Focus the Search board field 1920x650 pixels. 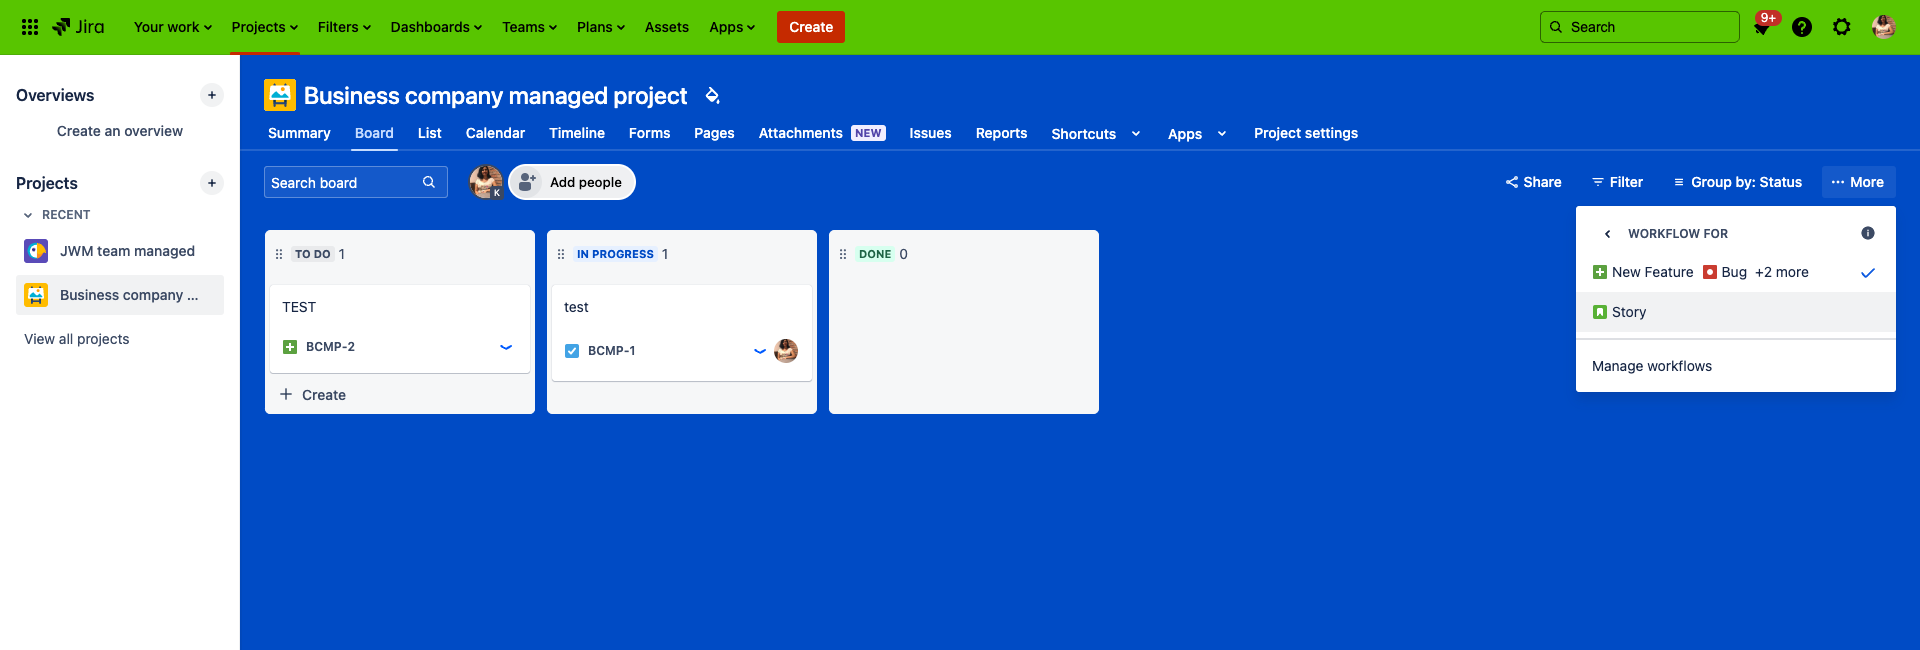click(x=355, y=182)
